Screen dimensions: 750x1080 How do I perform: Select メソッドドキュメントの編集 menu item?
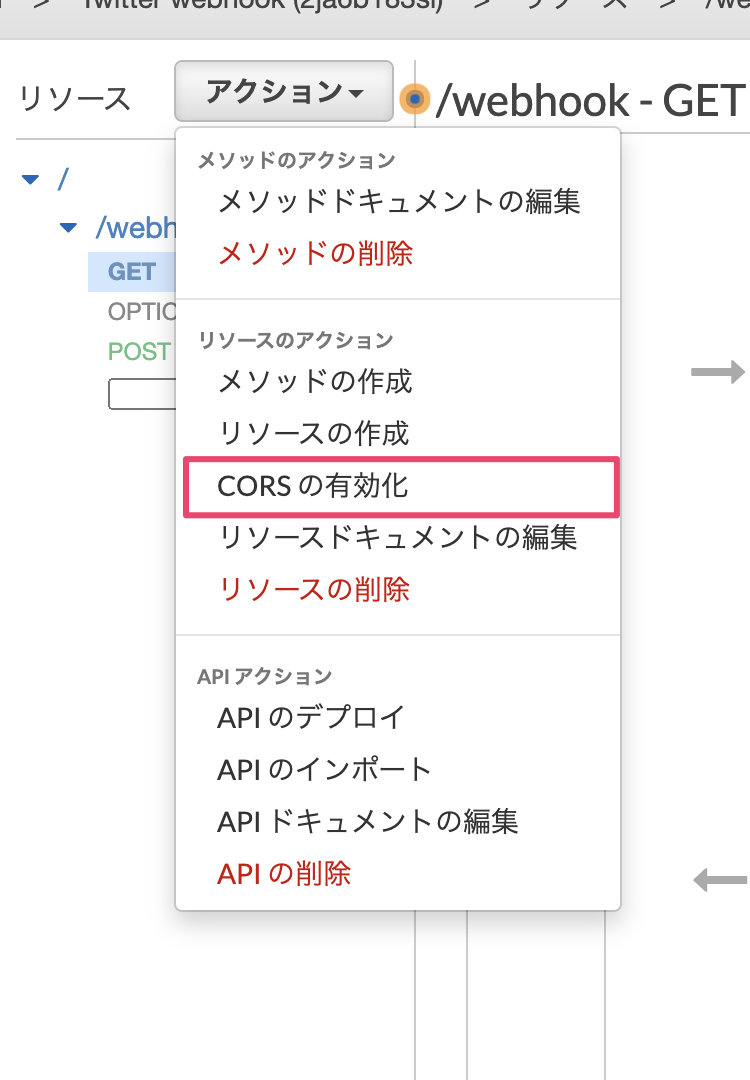[x=399, y=202]
